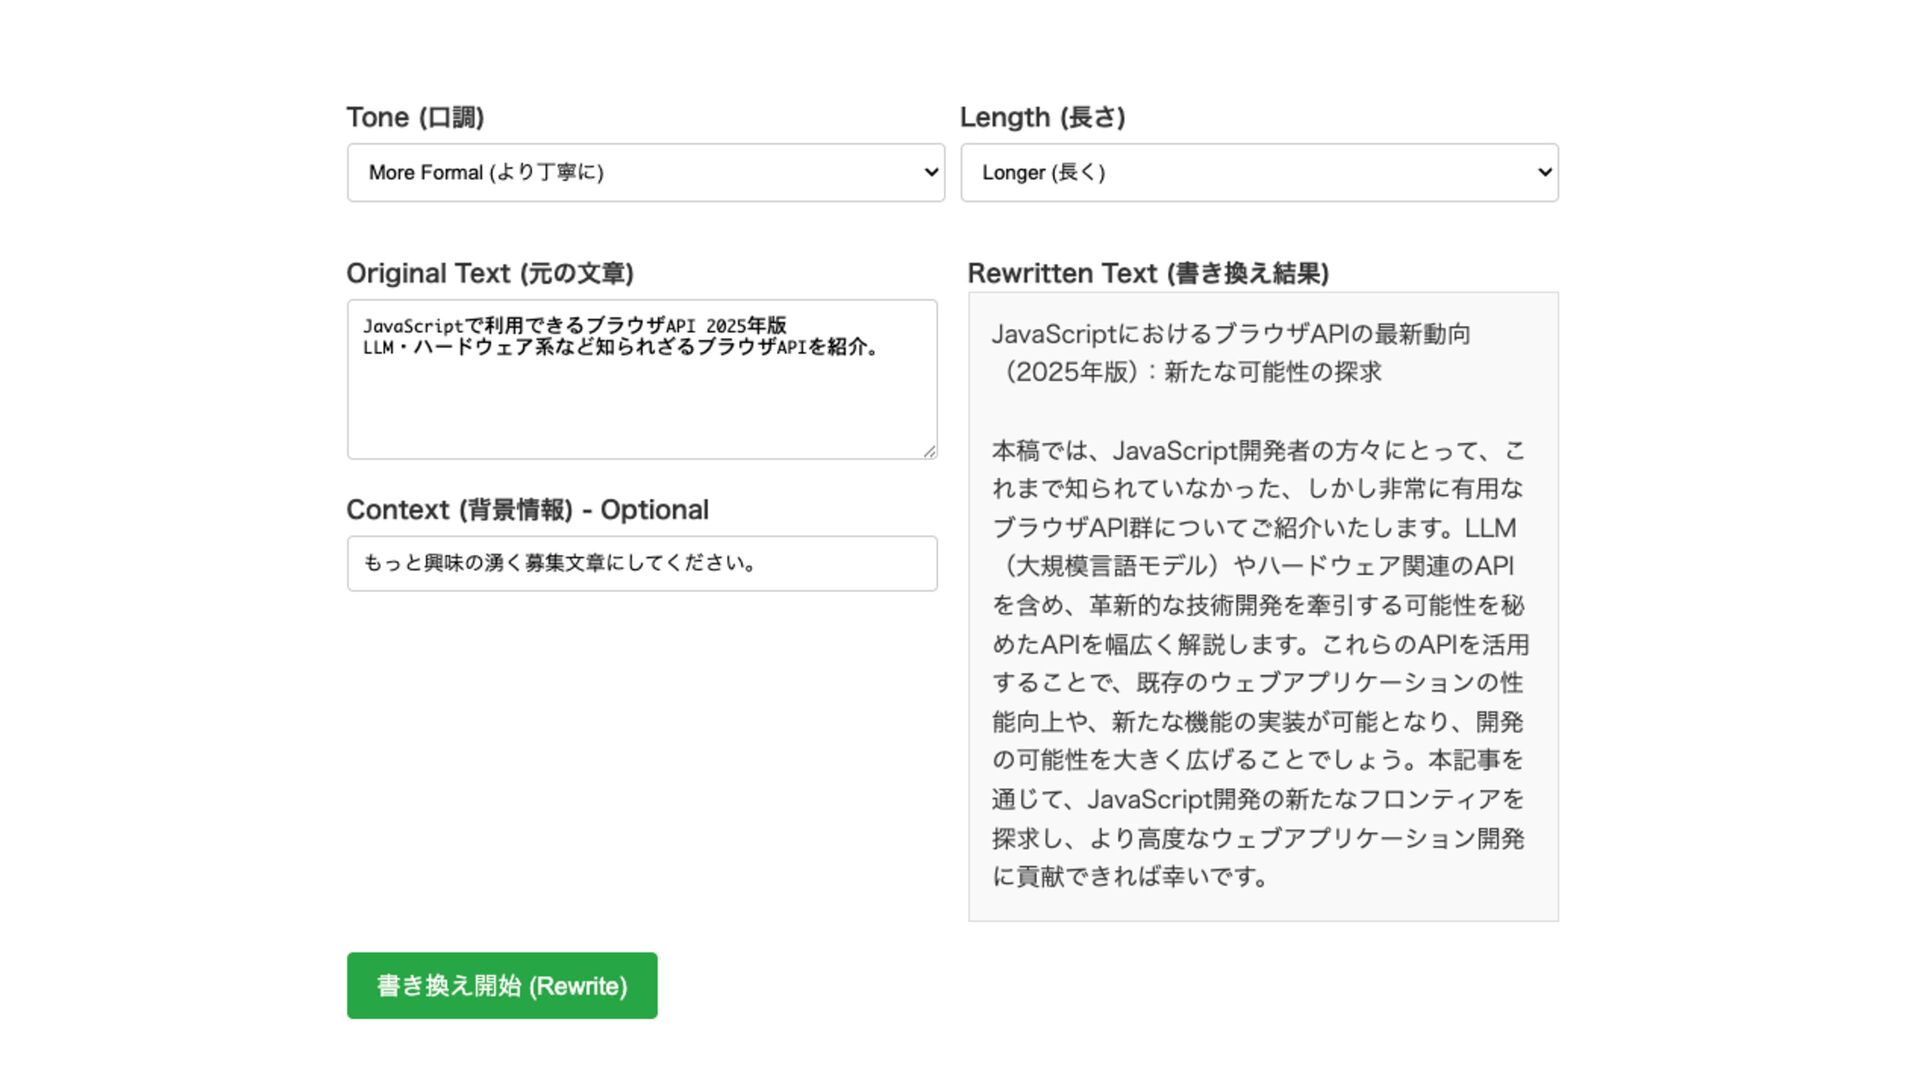
Task: Click the last output line ending 幸いです。
Action: pyautogui.click(x=1130, y=877)
